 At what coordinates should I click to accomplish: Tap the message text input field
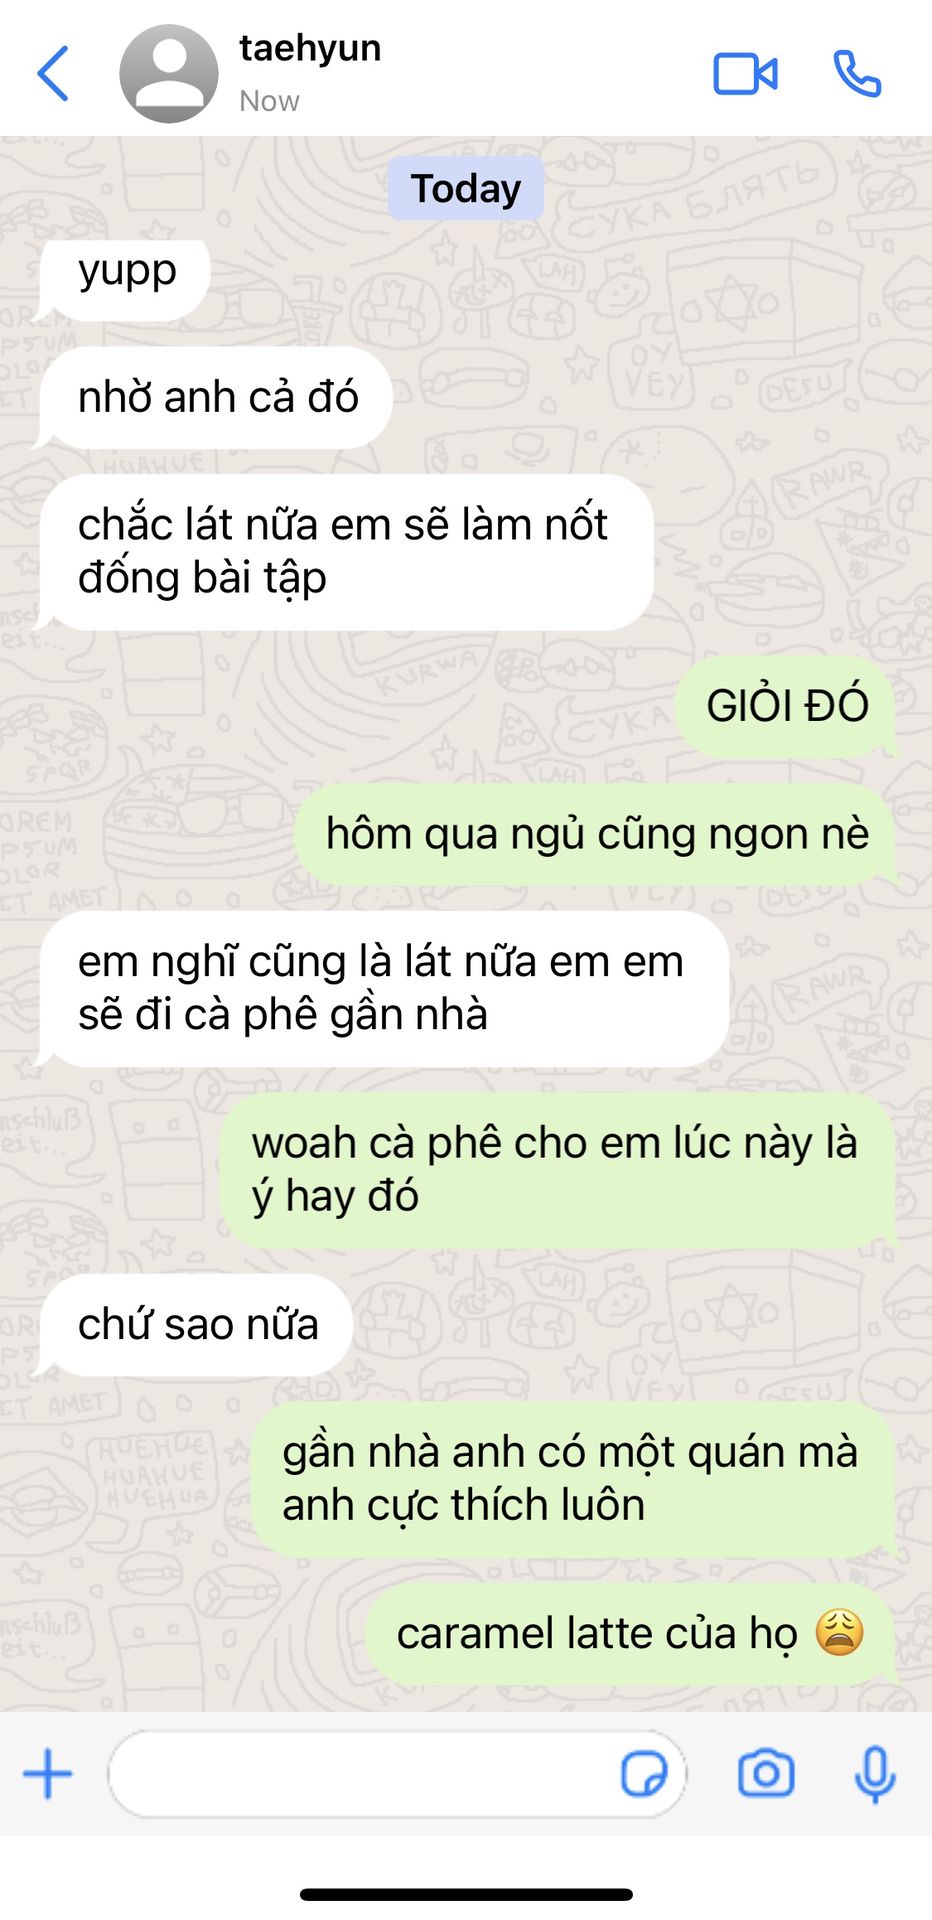[x=397, y=1775]
